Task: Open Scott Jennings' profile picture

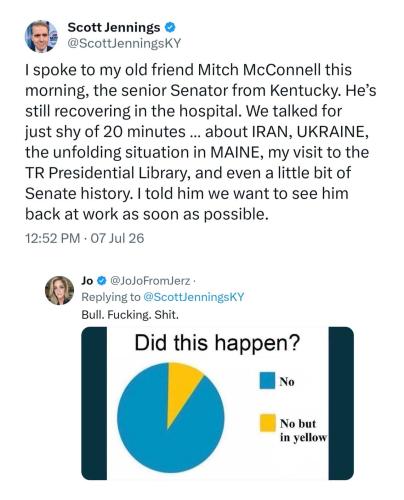Action: point(41,36)
